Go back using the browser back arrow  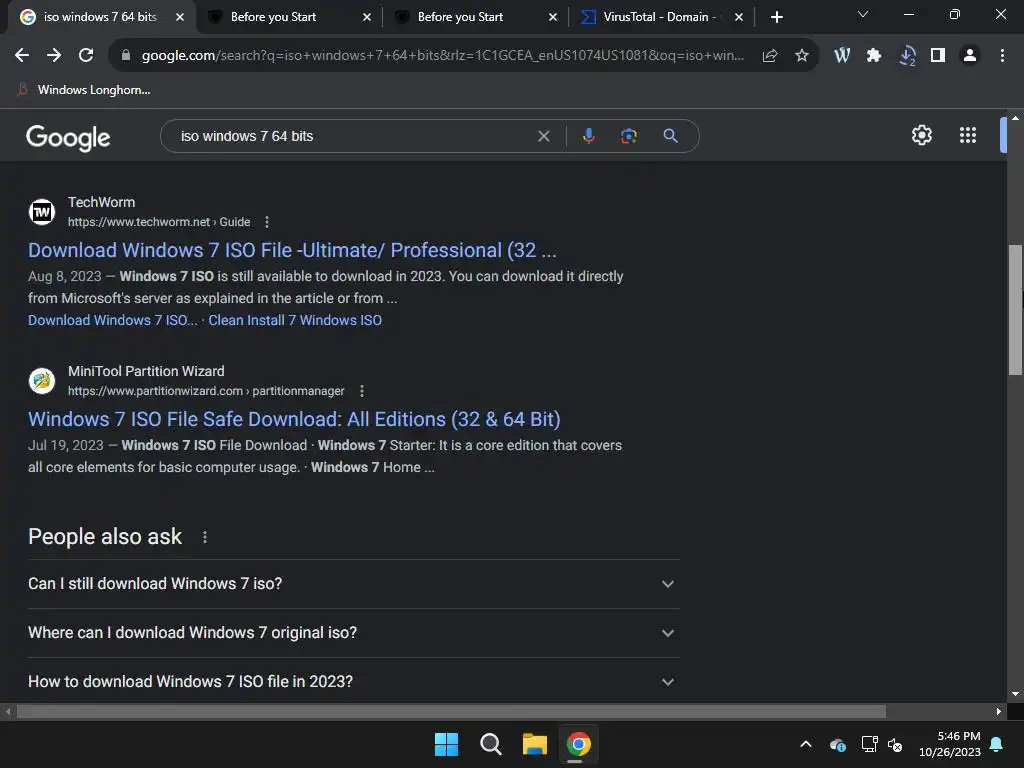click(22, 56)
